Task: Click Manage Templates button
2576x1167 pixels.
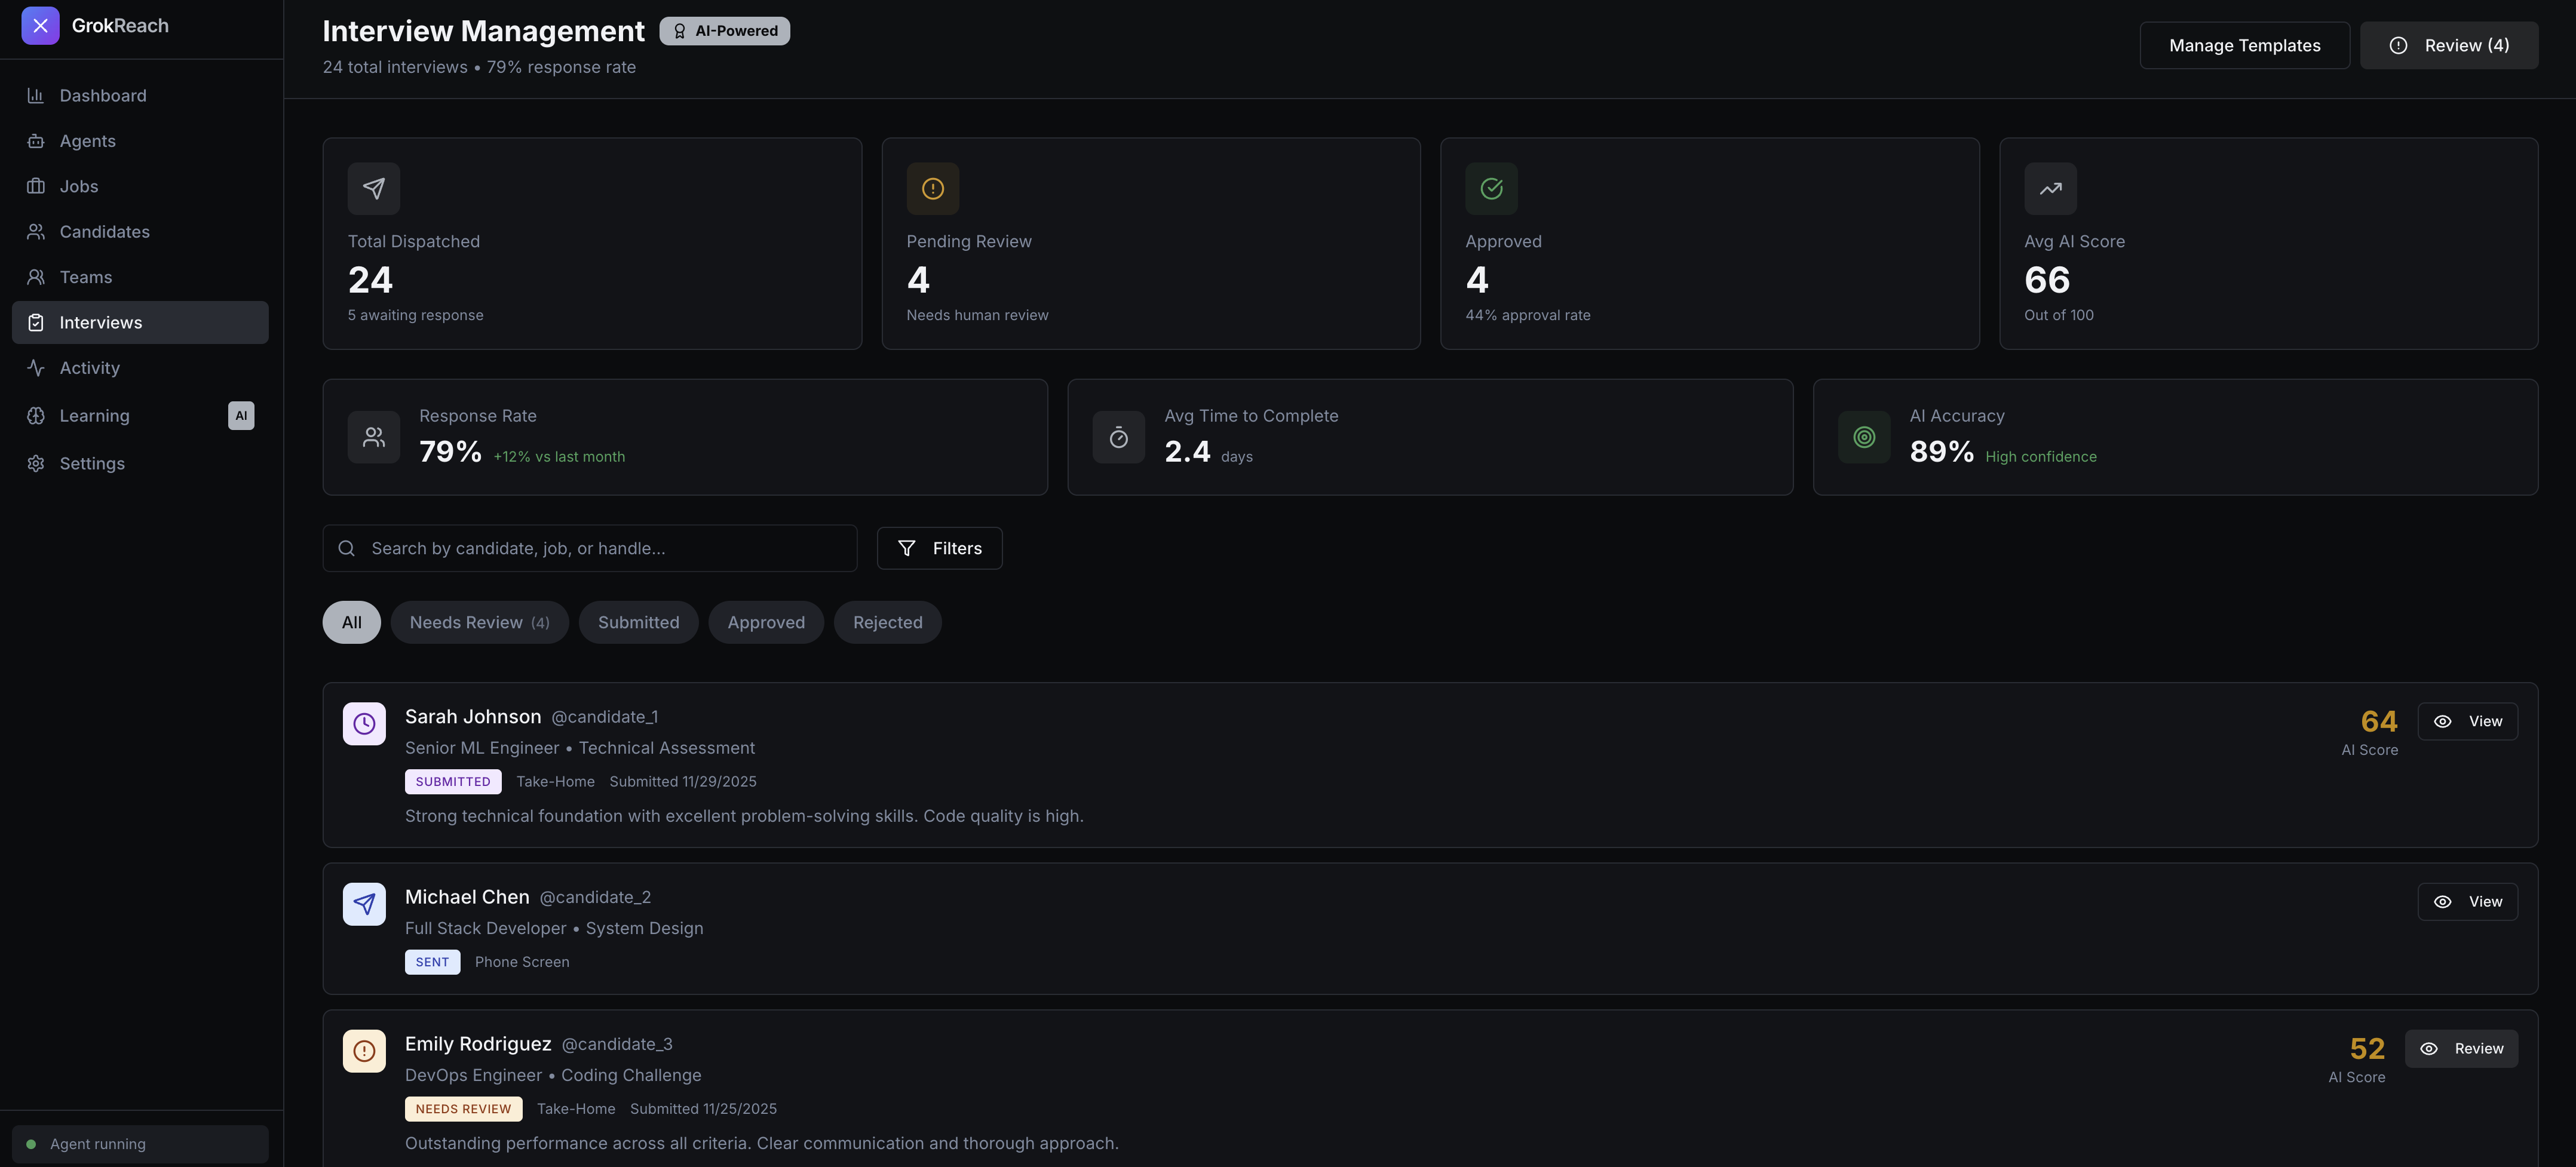Action: [2244, 46]
